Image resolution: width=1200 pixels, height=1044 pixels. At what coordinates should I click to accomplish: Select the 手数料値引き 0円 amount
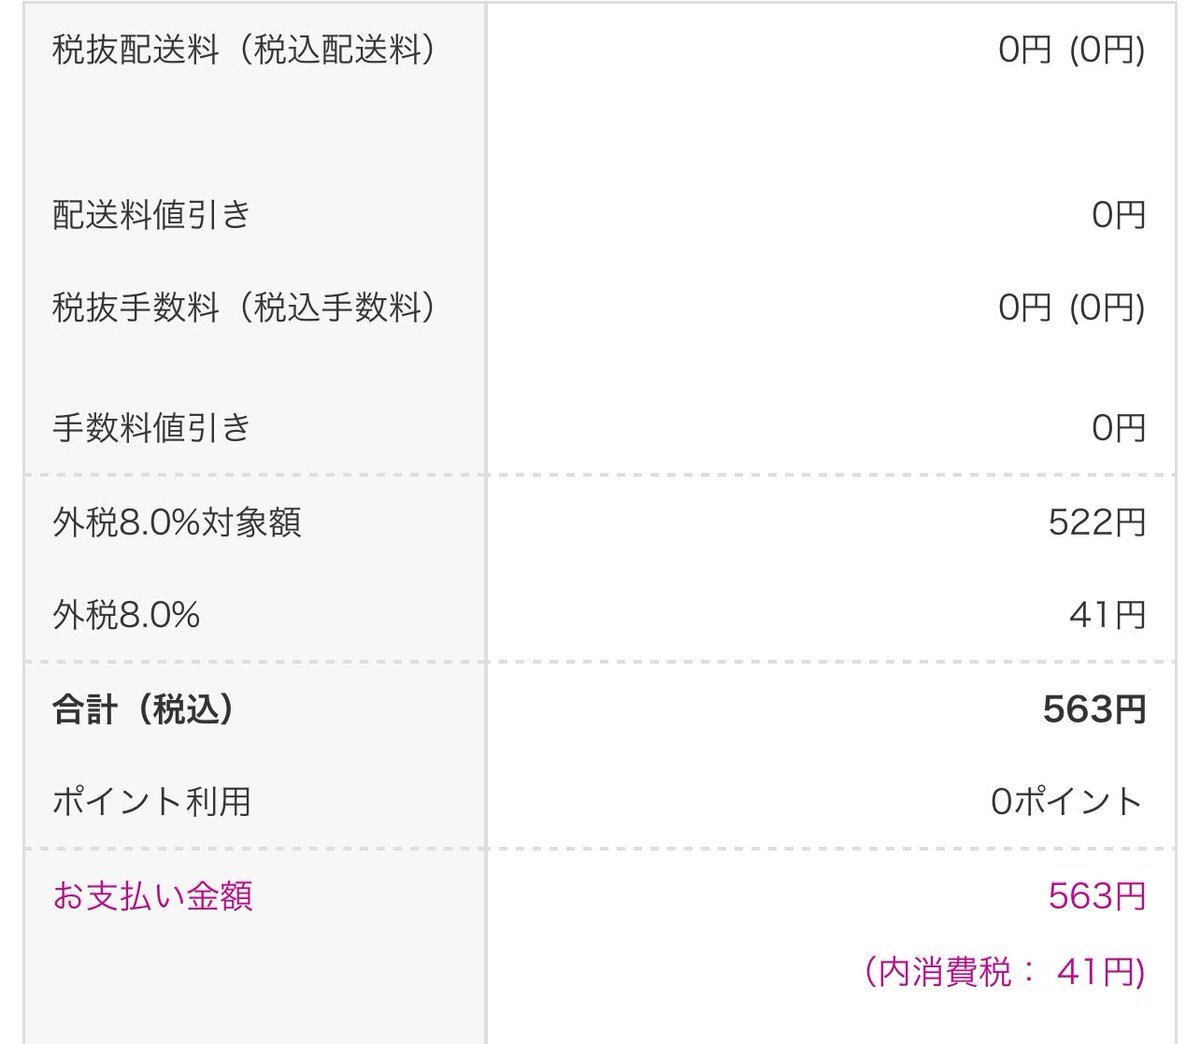click(1118, 428)
